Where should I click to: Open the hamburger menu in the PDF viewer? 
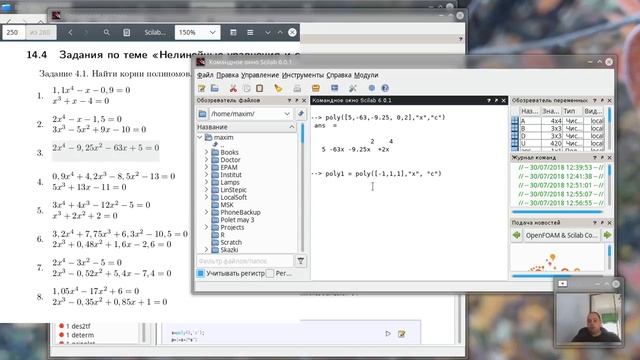[x=250, y=32]
